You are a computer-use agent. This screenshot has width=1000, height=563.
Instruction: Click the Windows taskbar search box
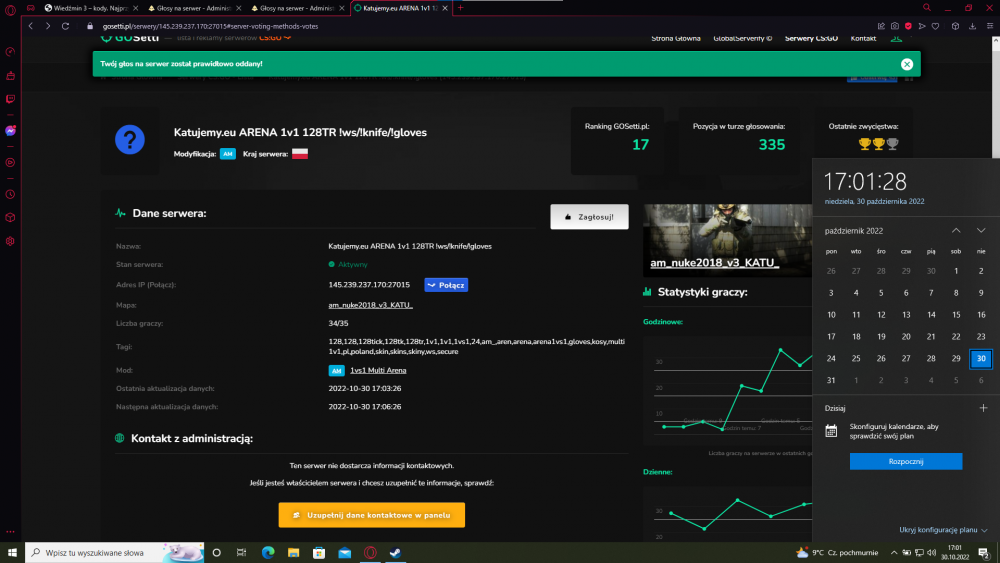(115, 553)
